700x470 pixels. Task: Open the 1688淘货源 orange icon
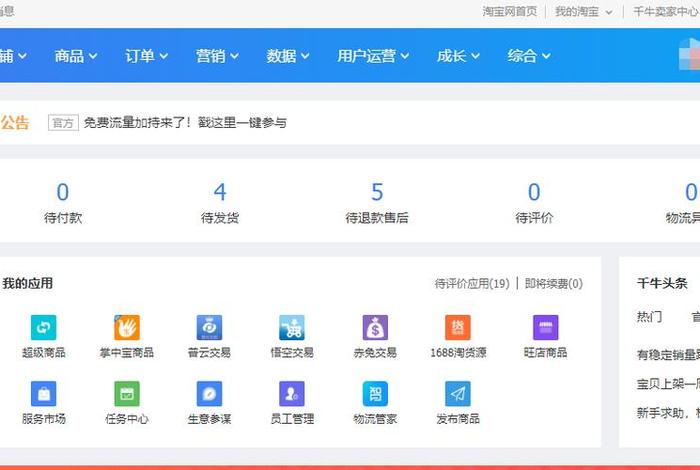coord(458,328)
